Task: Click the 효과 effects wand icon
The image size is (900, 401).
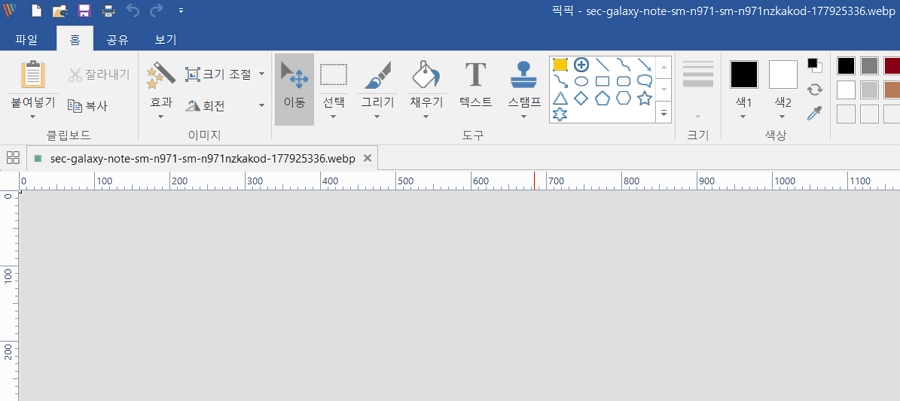Action: (x=161, y=75)
